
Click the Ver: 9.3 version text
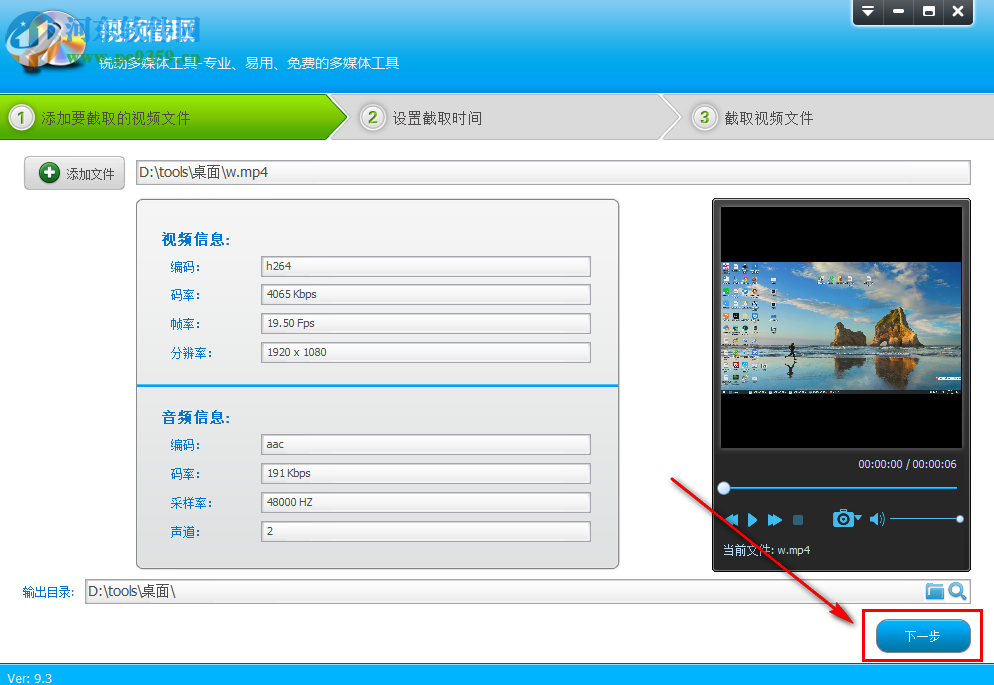[30, 678]
